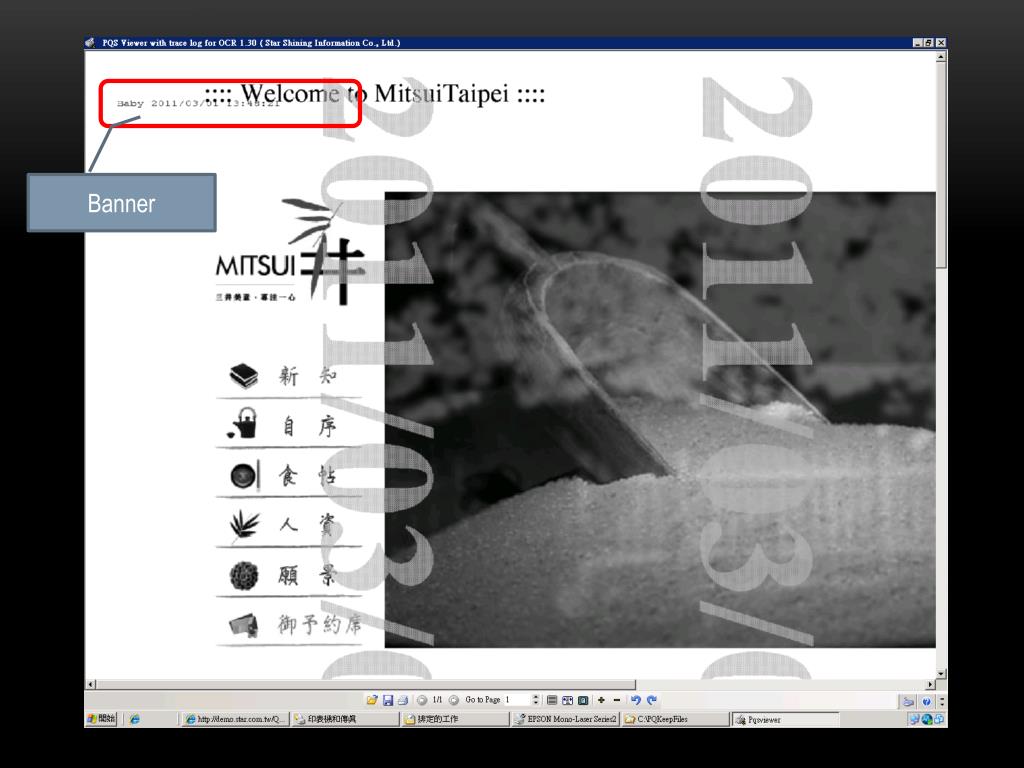Click the large grayscale food photo
The height and width of the screenshot is (768, 1024).
click(660, 419)
